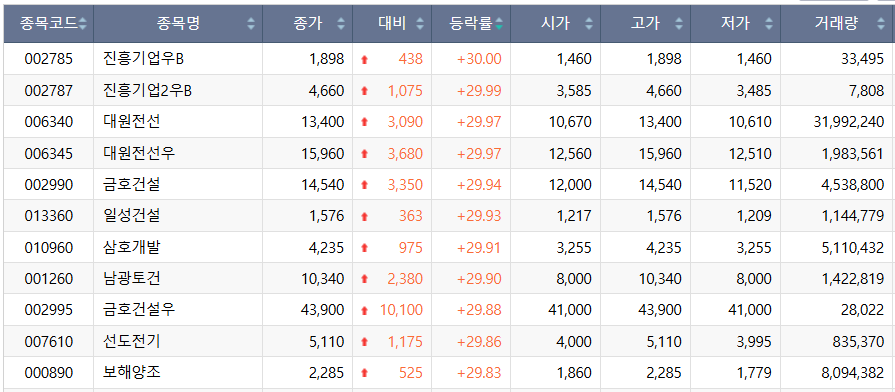The height and width of the screenshot is (392, 895).
Task: Sort by 저가 column sort arrows
Action: pyautogui.click(x=769, y=24)
